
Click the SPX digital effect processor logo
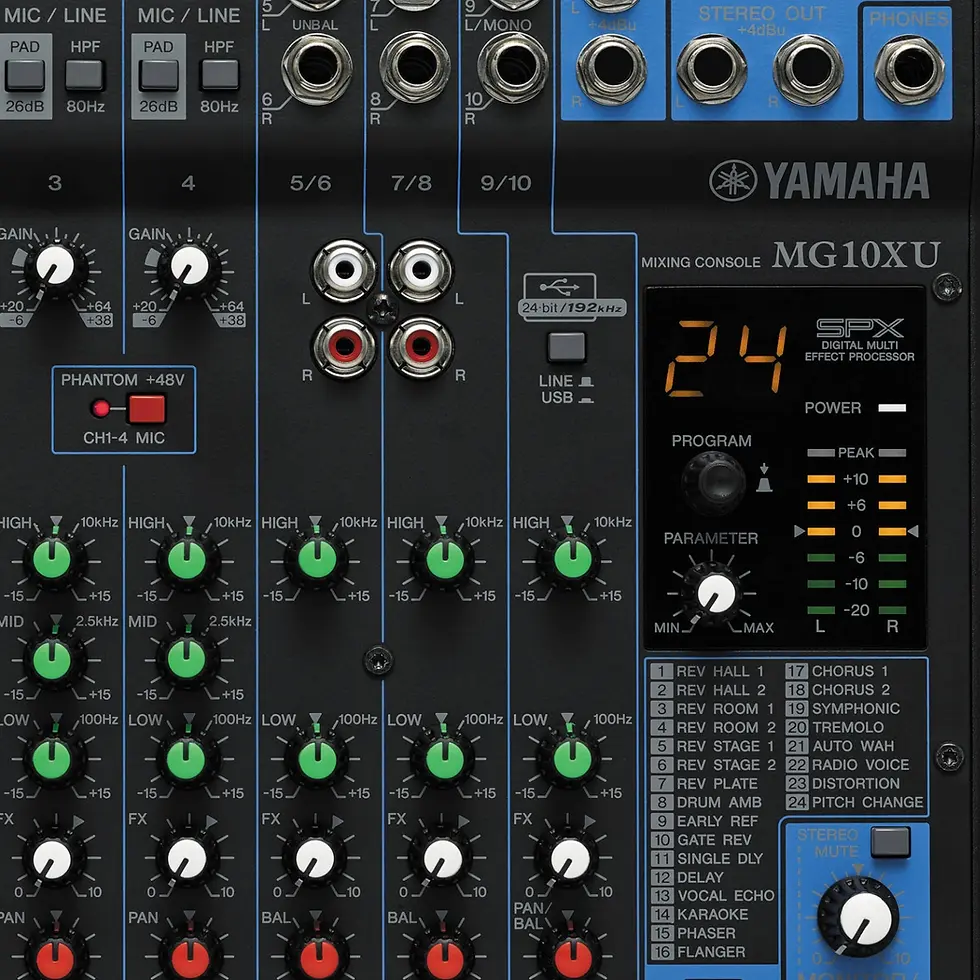pyautogui.click(x=859, y=328)
